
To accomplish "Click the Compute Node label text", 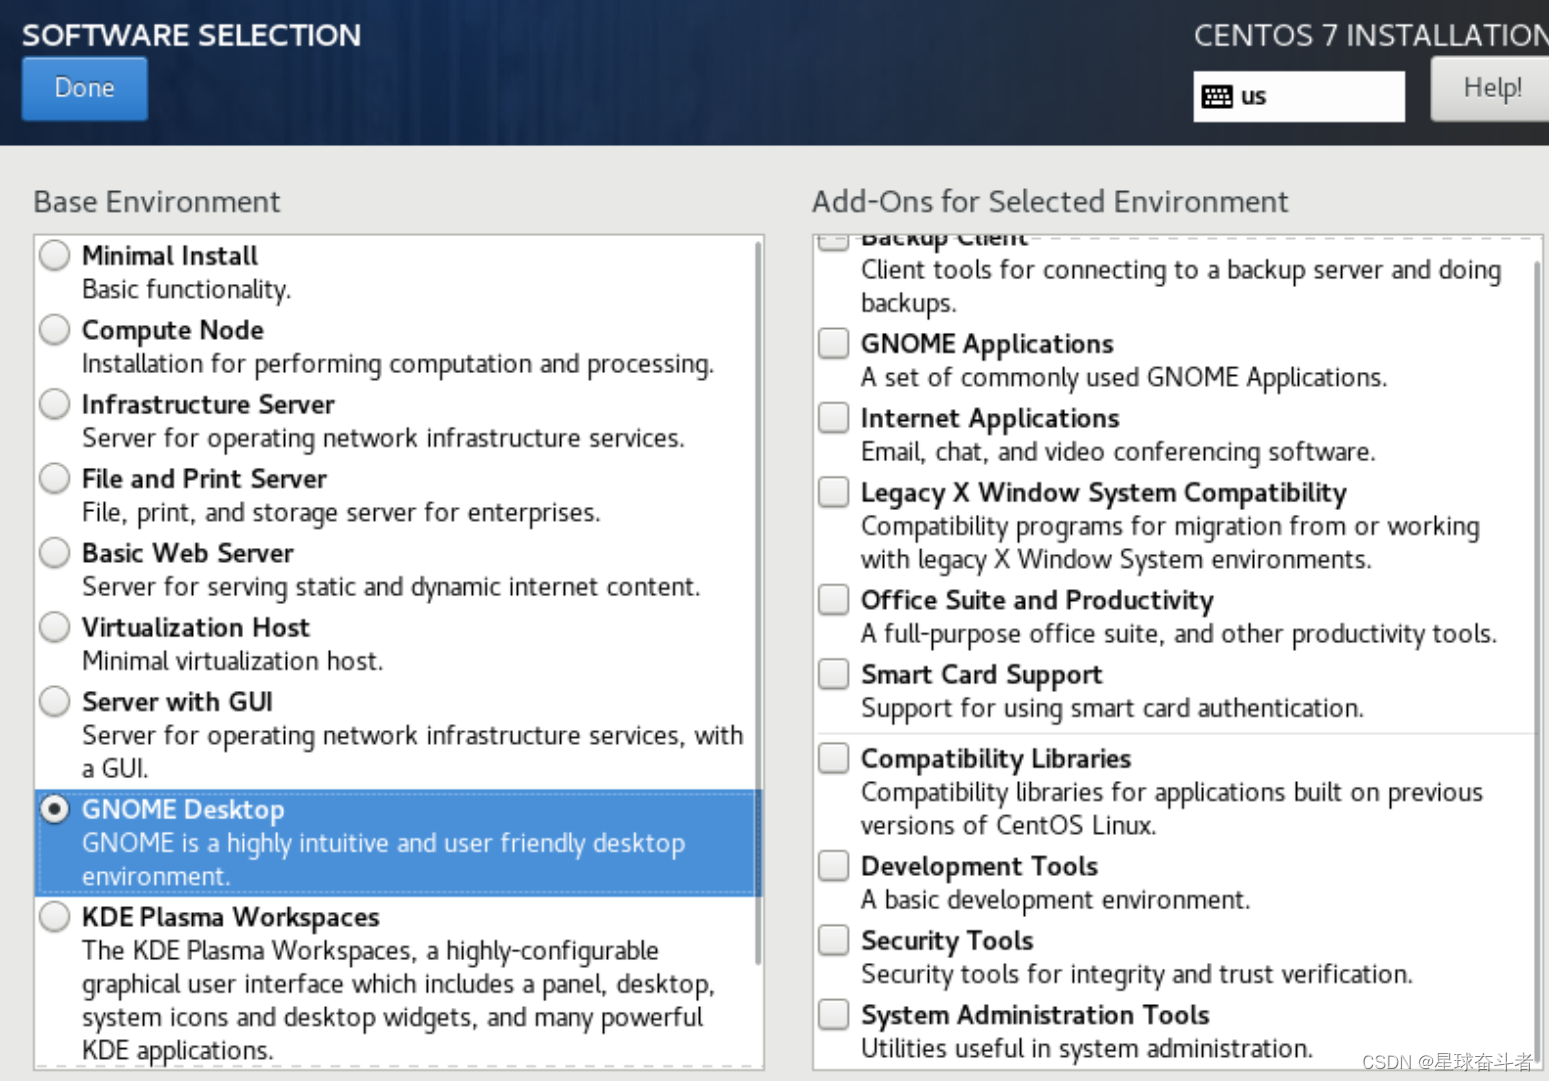I will (x=173, y=330).
